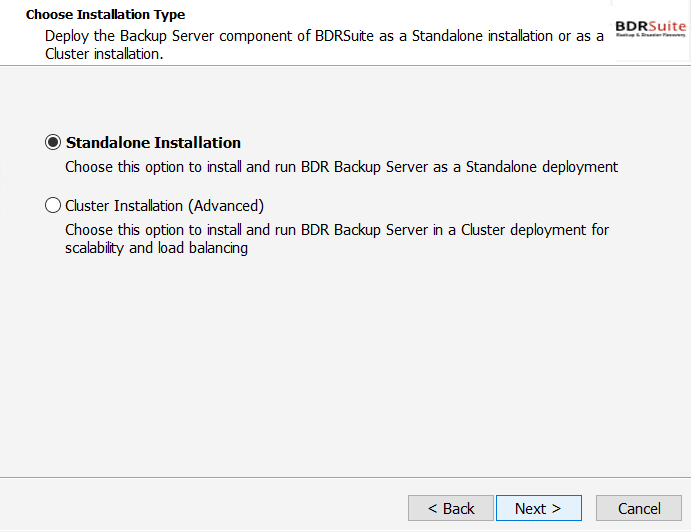Select the Cluster Installation (Advanced) radio button
The image size is (691, 532).
[x=53, y=205]
